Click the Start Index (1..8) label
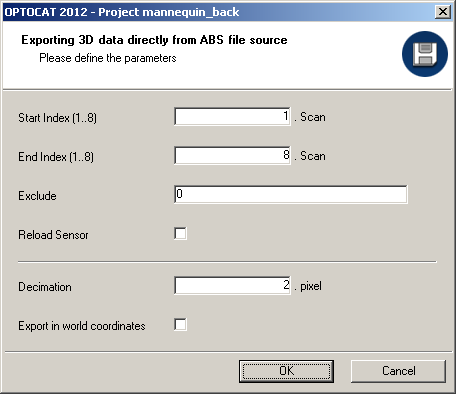The image size is (456, 394). (57, 118)
